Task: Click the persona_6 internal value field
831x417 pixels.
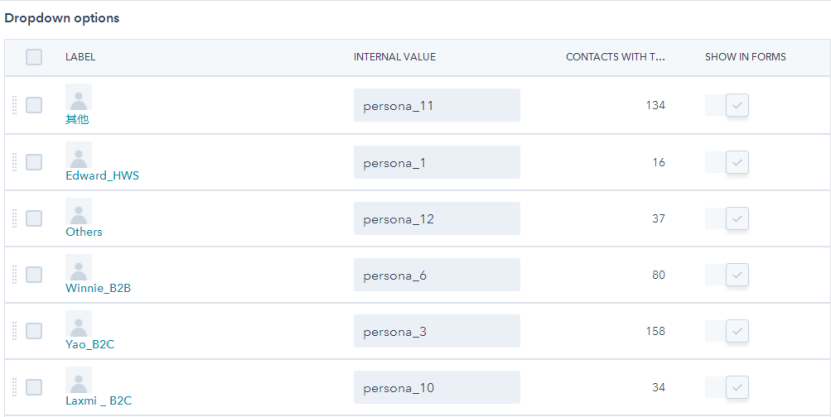Action: pyautogui.click(x=436, y=275)
